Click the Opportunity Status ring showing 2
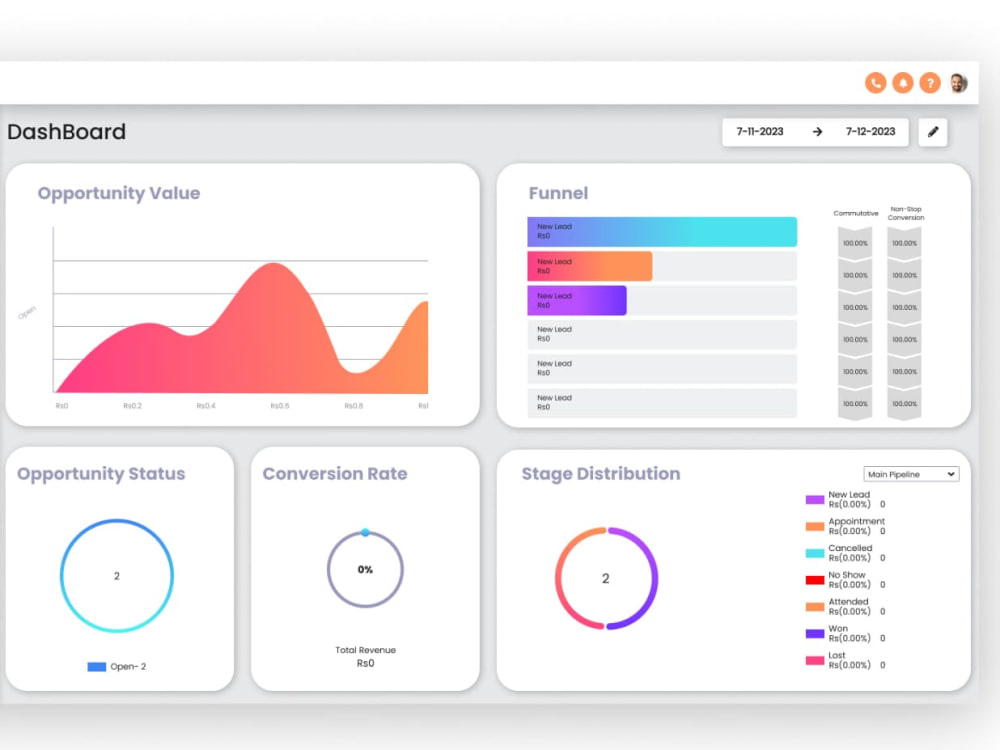Screen dimensions: 1000x750 (x=117, y=576)
